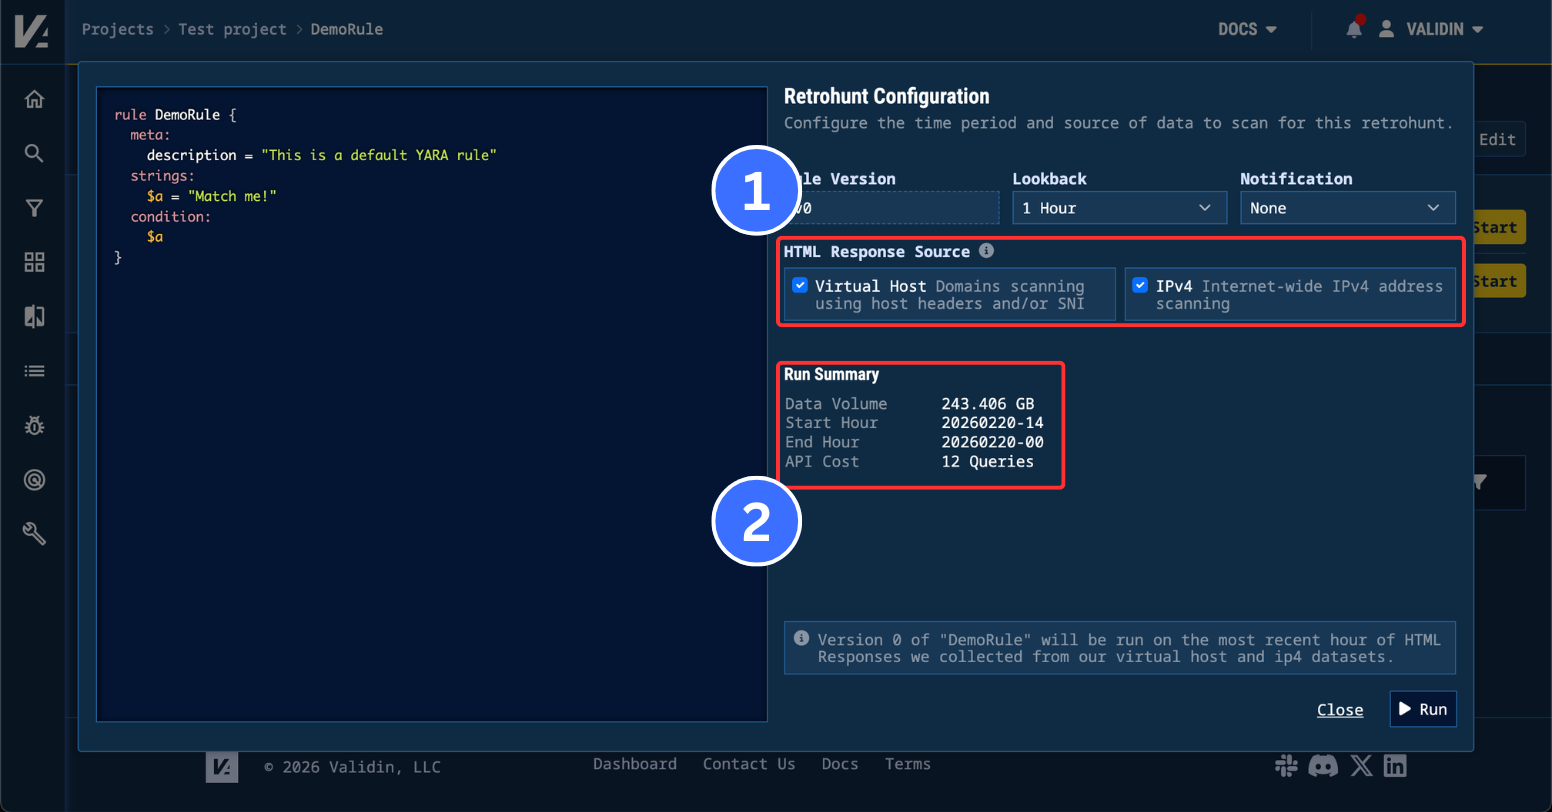Click the Validin logo in the top-left corner
Screen dimensions: 1552x812
[33, 29]
